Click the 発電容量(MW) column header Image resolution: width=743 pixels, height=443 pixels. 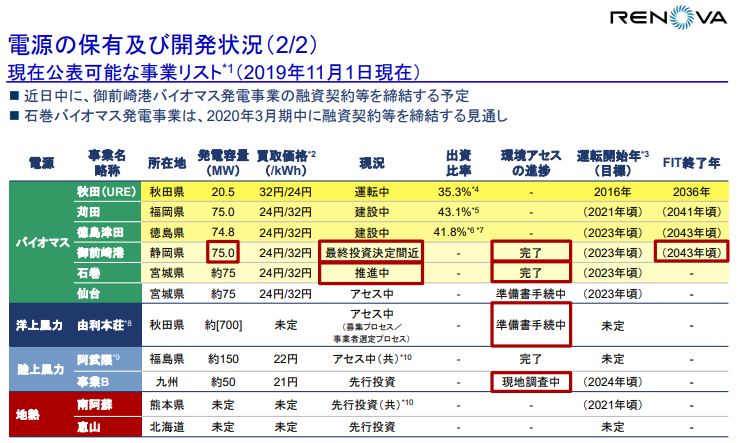pos(223,163)
